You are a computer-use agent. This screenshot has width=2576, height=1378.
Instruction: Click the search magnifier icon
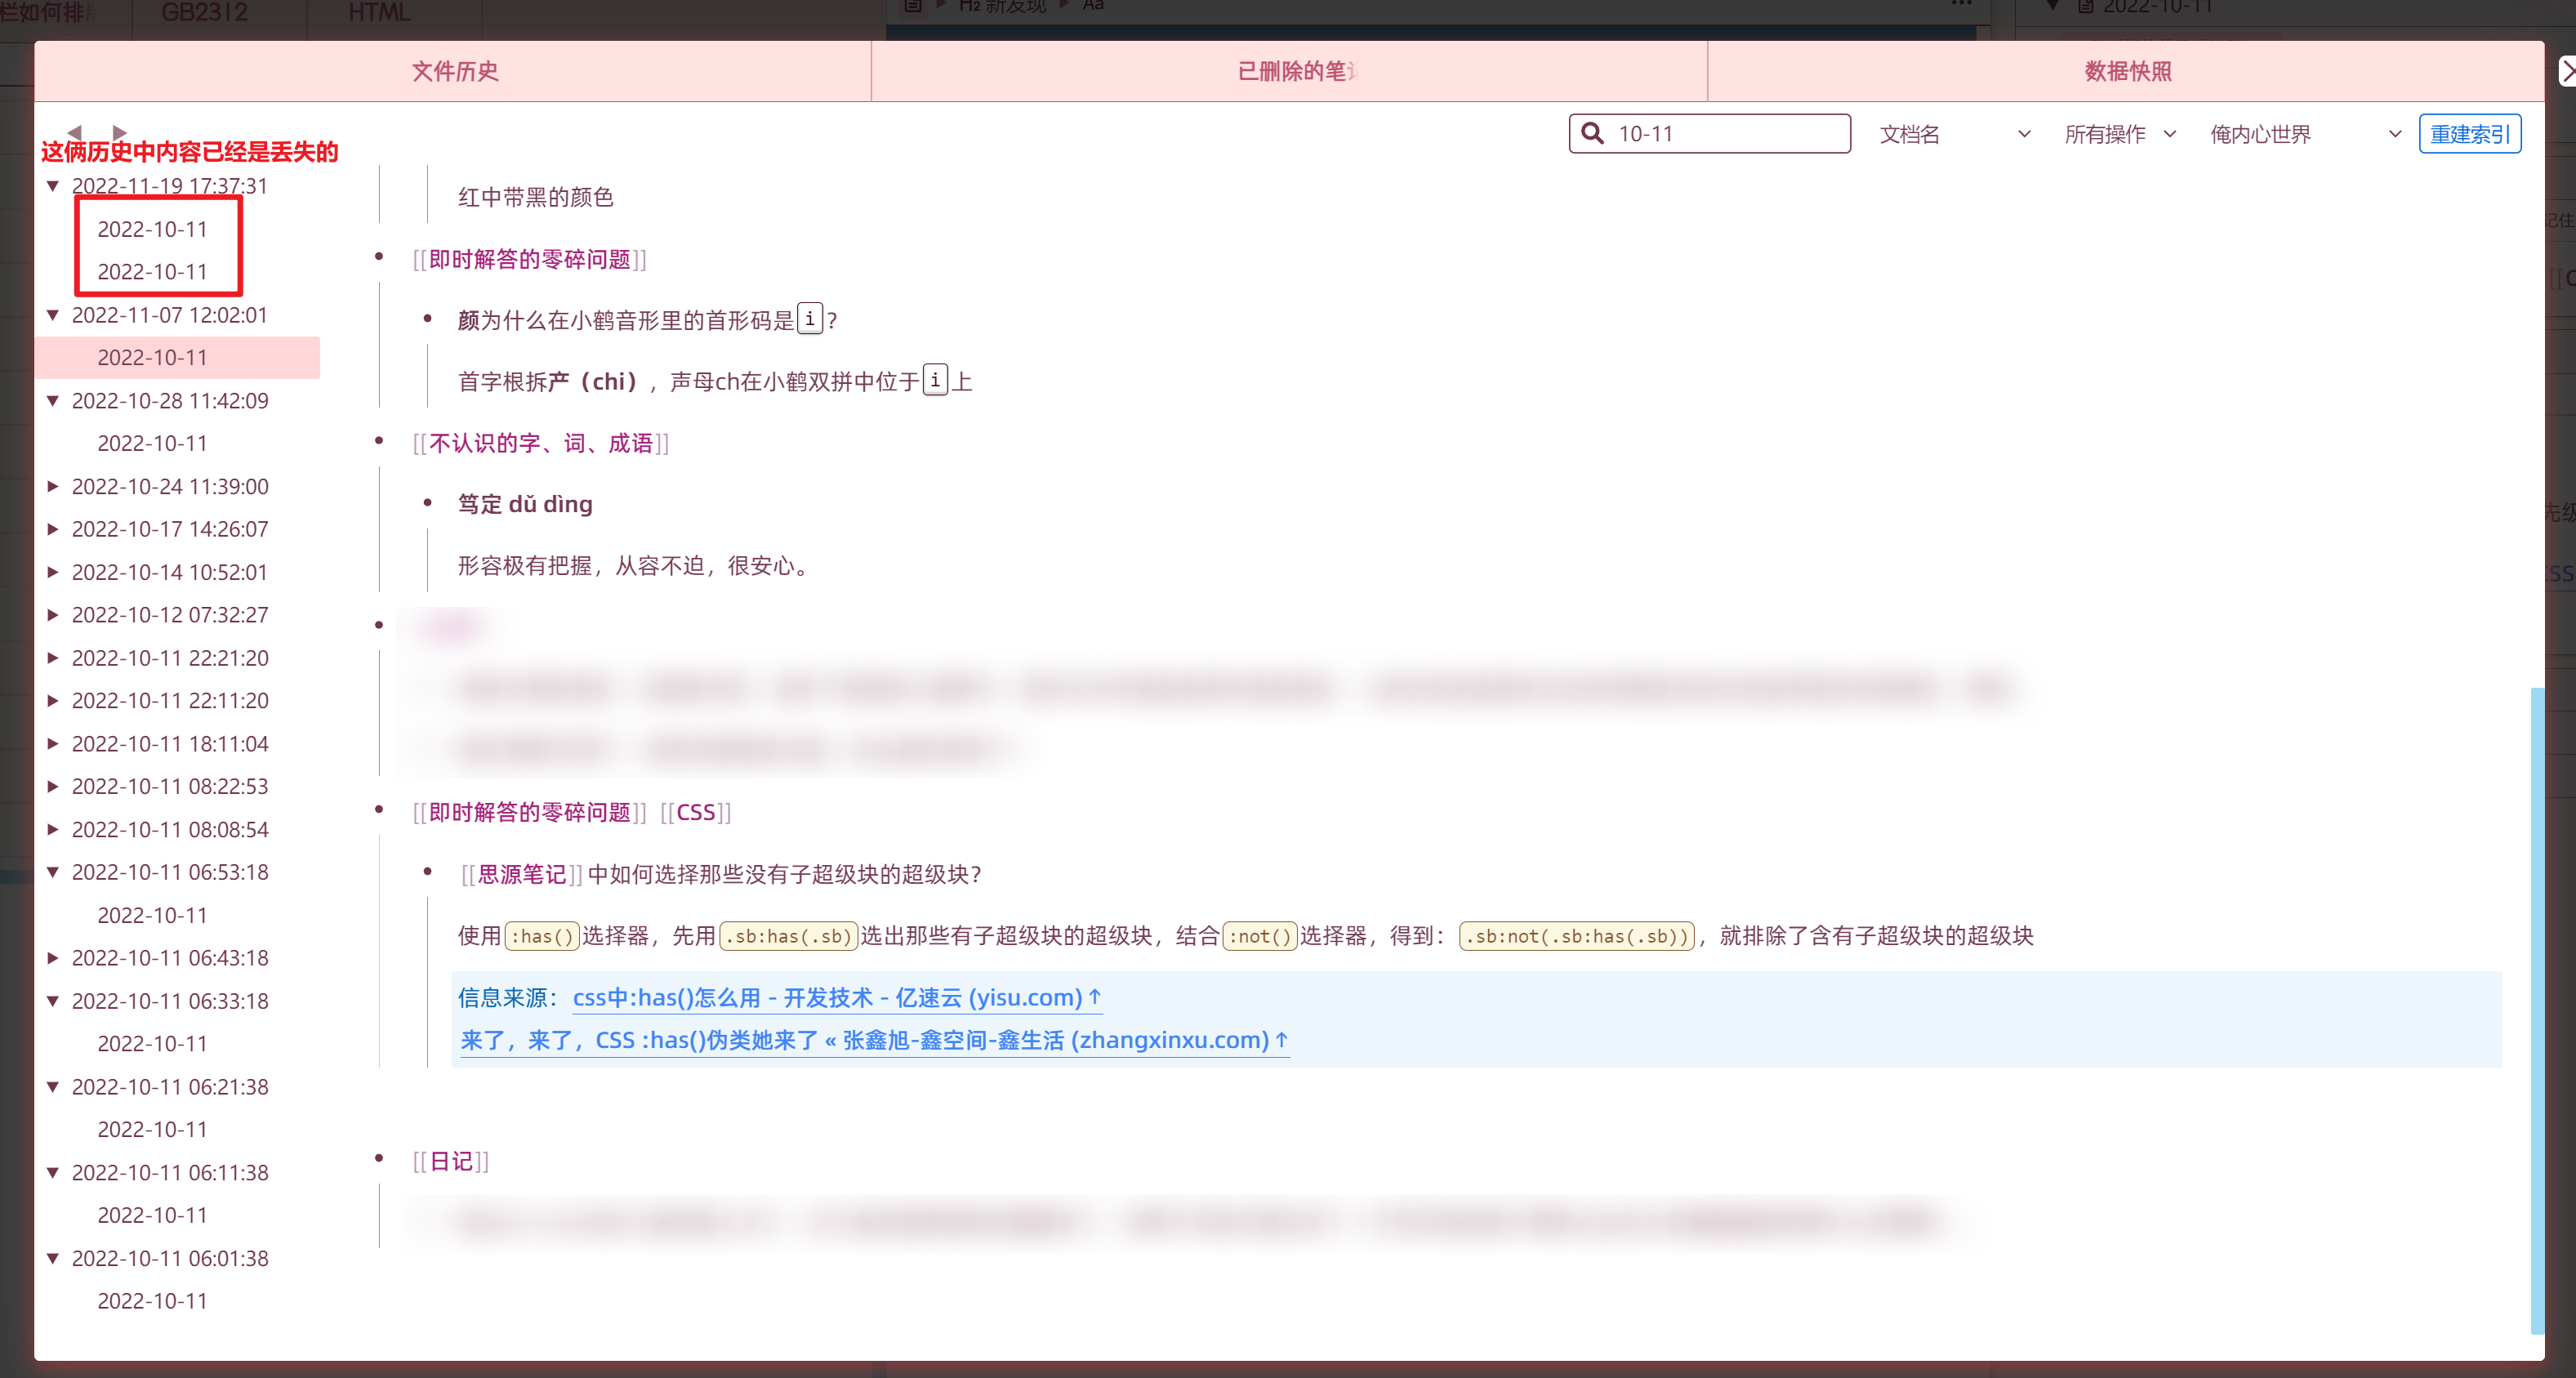(1593, 134)
